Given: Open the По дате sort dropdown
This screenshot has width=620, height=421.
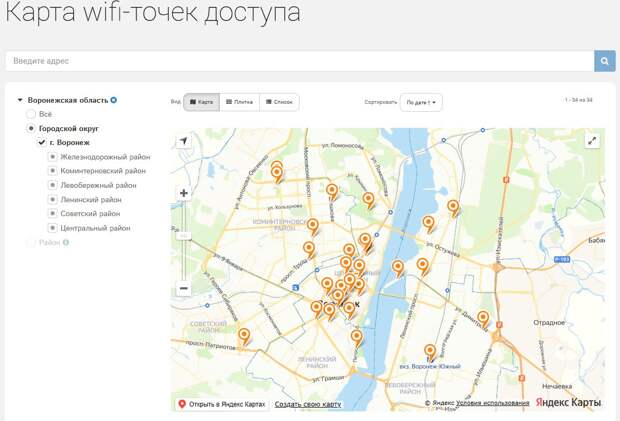Looking at the screenshot, I should 421,102.
